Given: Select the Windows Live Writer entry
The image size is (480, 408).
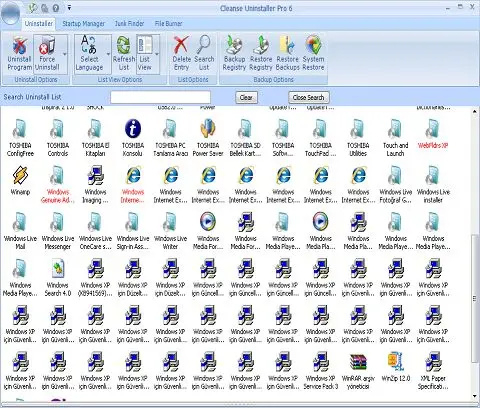Looking at the screenshot, I should 170,231.
